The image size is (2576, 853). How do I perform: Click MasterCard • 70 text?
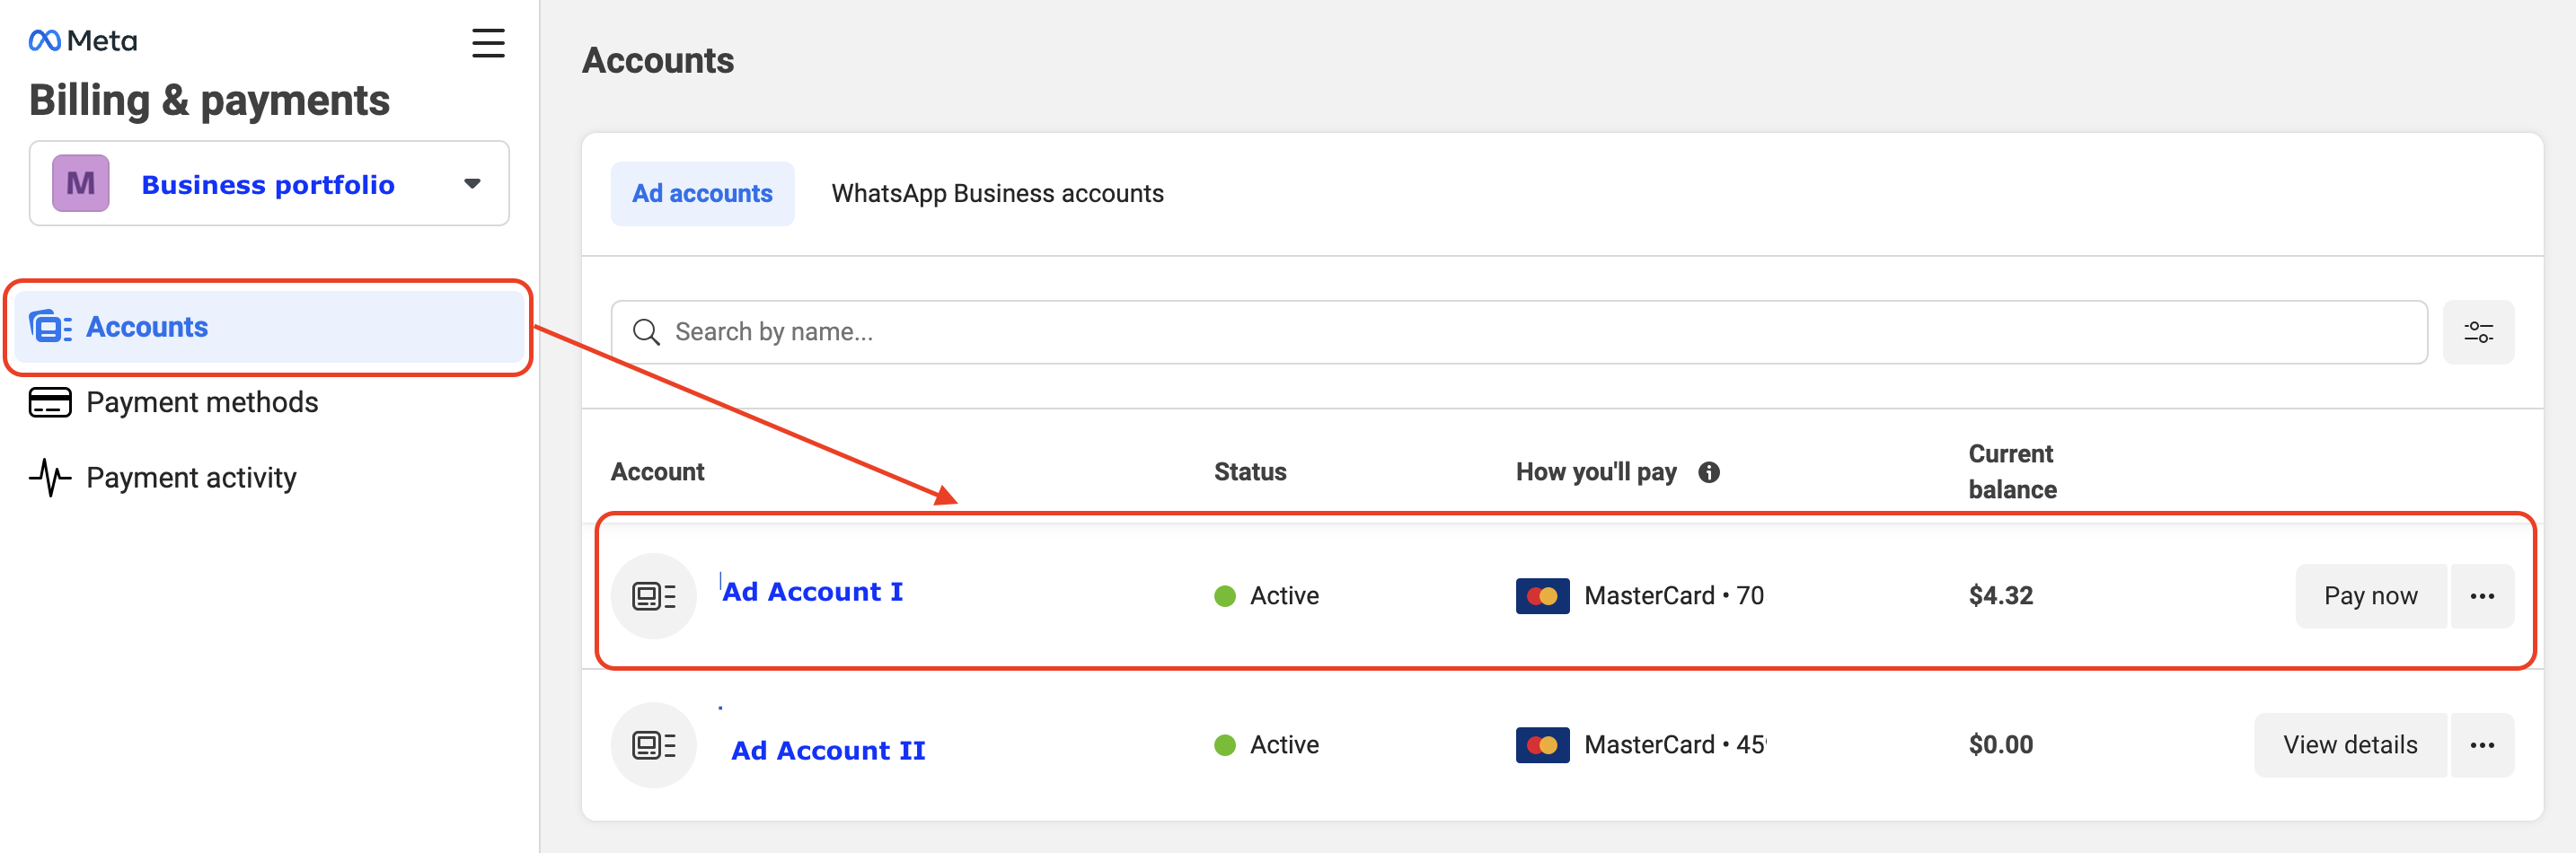(1674, 596)
